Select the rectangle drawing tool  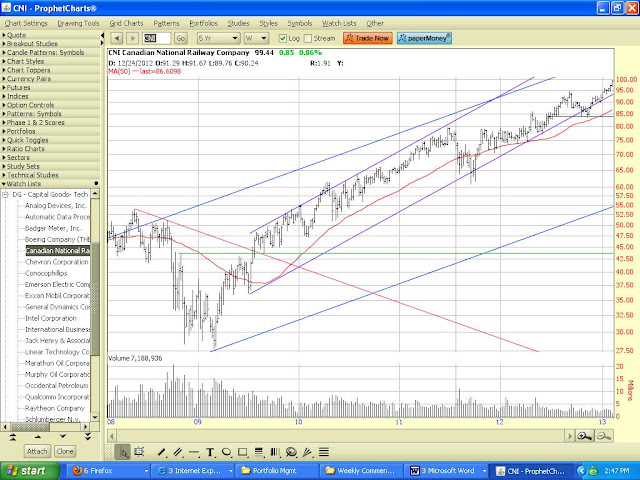[x=242, y=452]
